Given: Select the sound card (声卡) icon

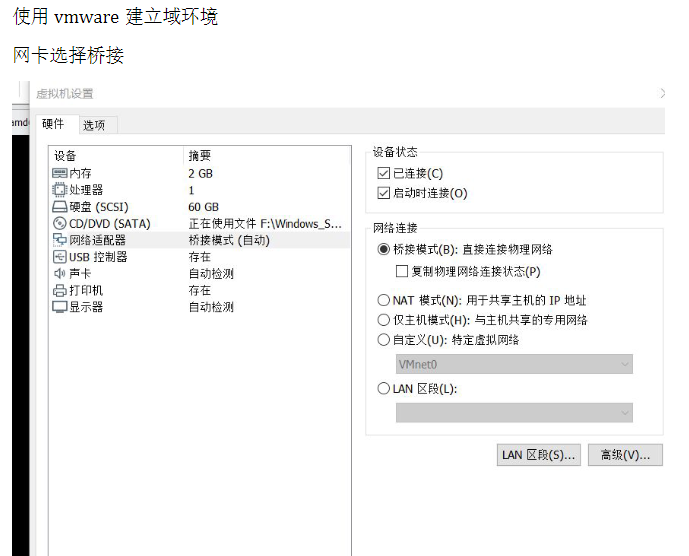Looking at the screenshot, I should click(x=60, y=274).
